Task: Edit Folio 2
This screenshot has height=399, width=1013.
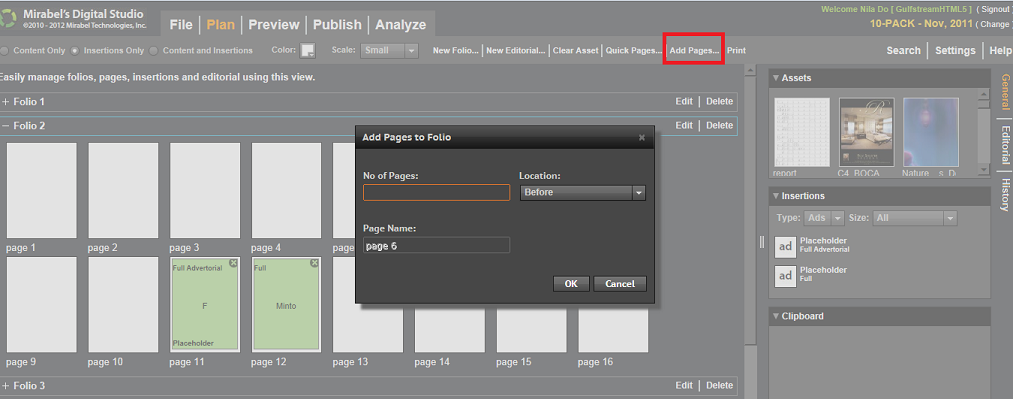Action: click(684, 125)
